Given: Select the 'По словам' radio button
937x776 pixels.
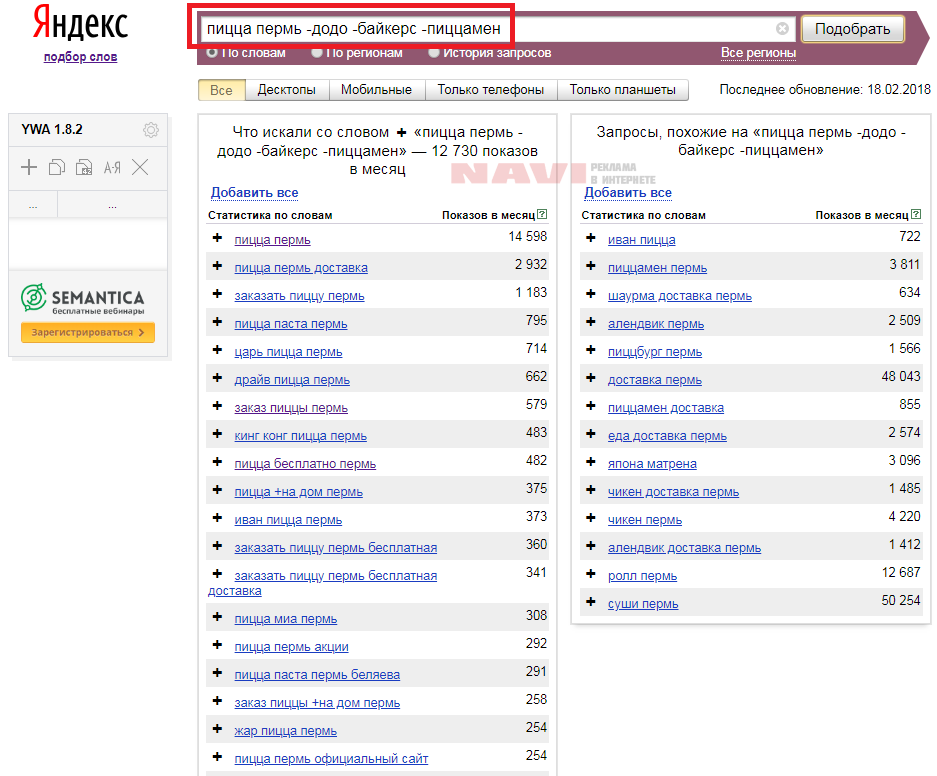Looking at the screenshot, I should [x=212, y=53].
